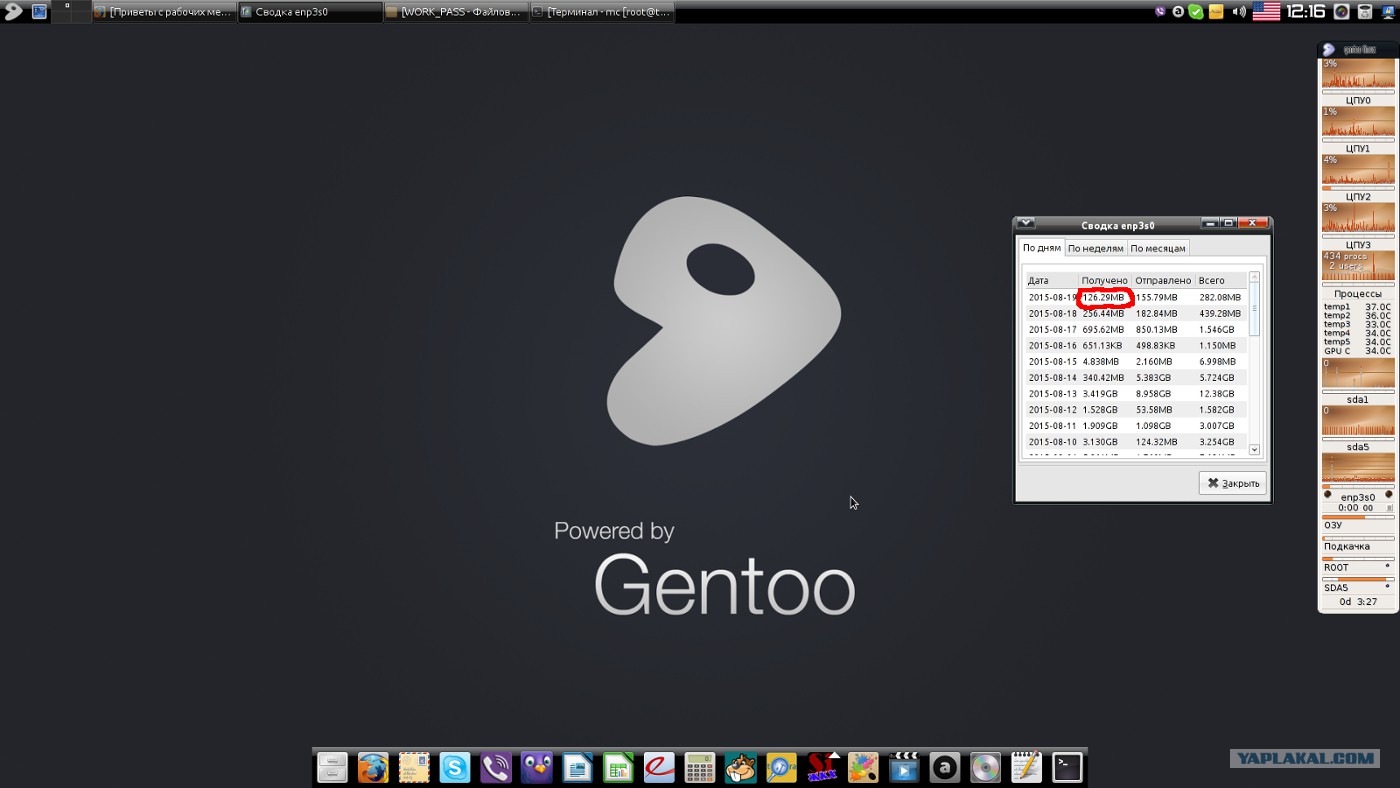Image resolution: width=1400 pixels, height=788 pixels.
Task: Click the SDA5 filesystem label in the monitor
Action: click(1336, 587)
